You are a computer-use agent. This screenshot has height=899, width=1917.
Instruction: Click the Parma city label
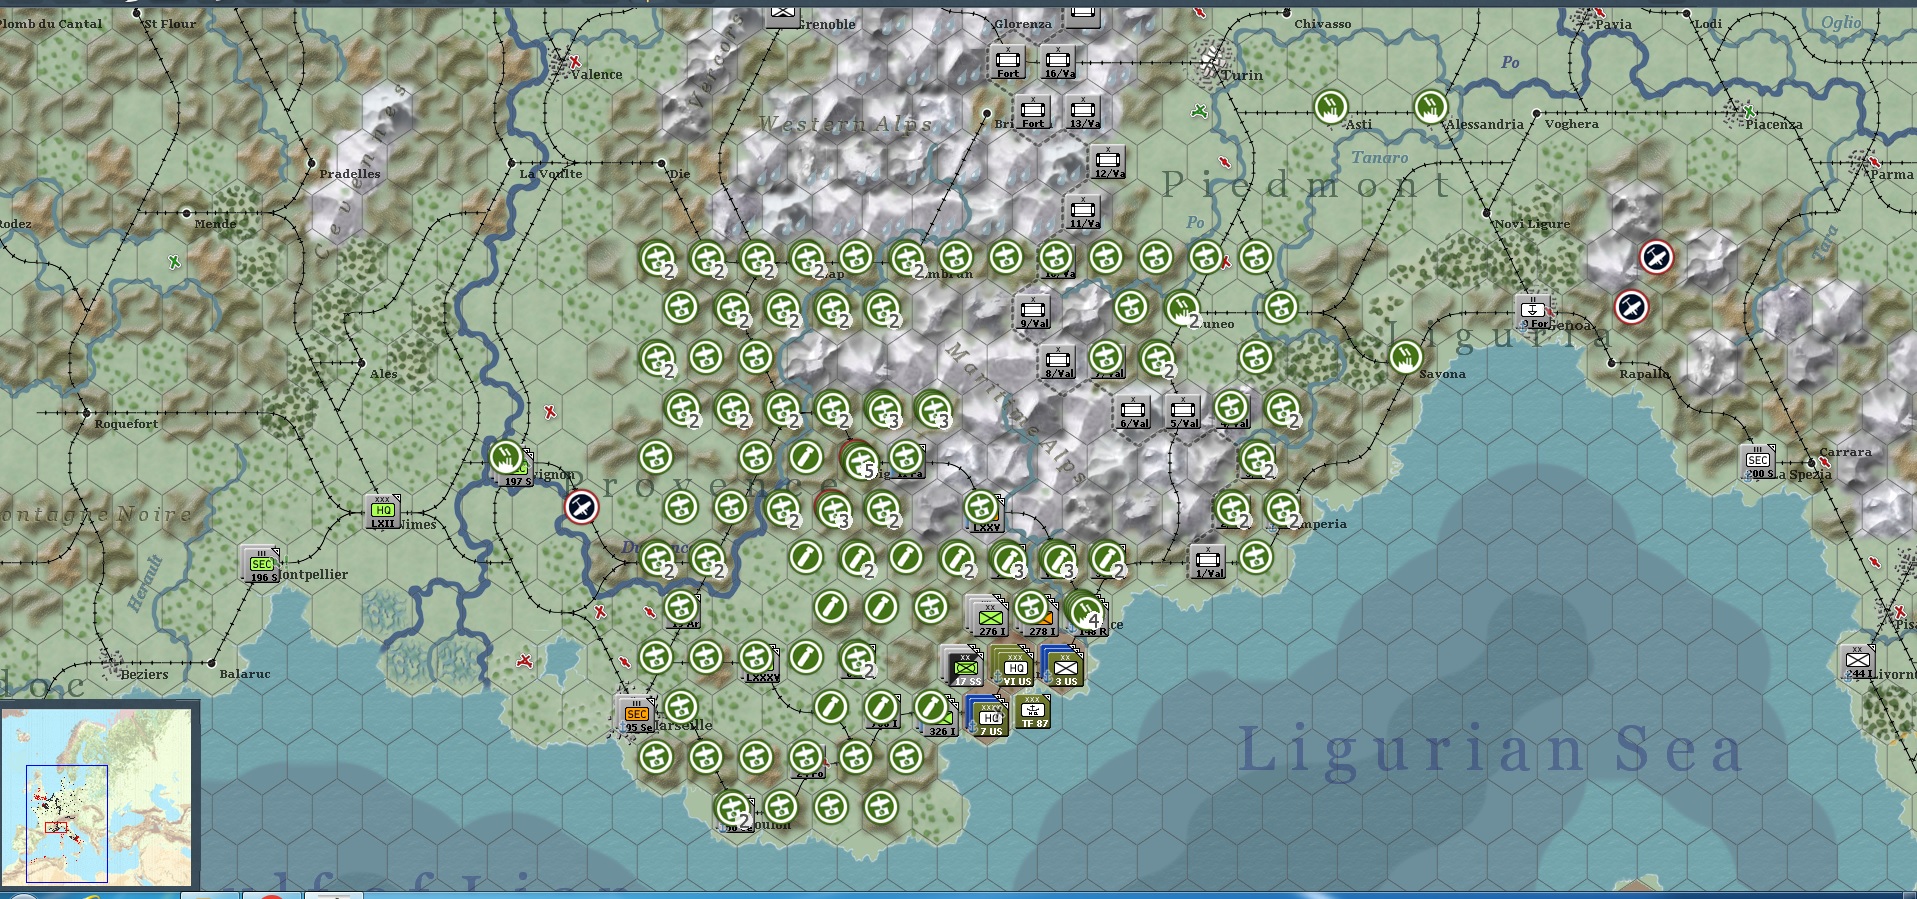coord(1891,175)
